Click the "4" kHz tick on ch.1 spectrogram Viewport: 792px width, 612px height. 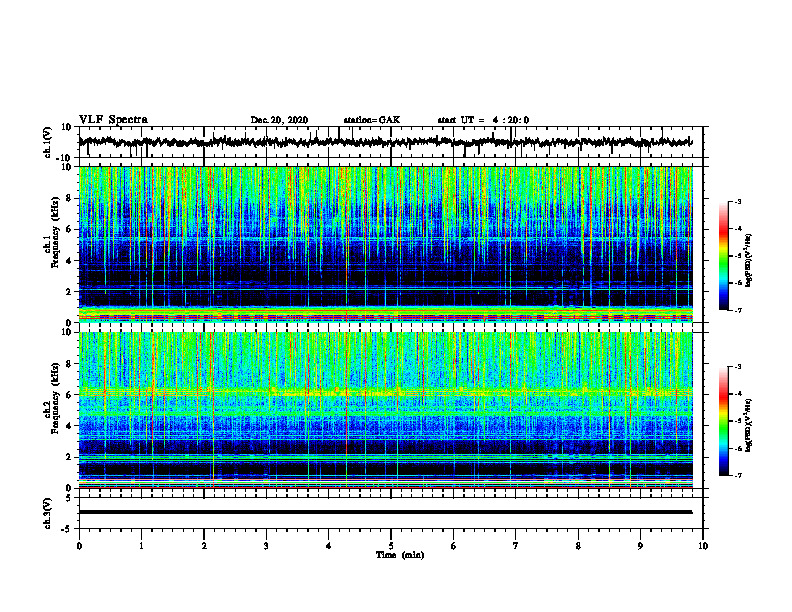click(x=70, y=261)
